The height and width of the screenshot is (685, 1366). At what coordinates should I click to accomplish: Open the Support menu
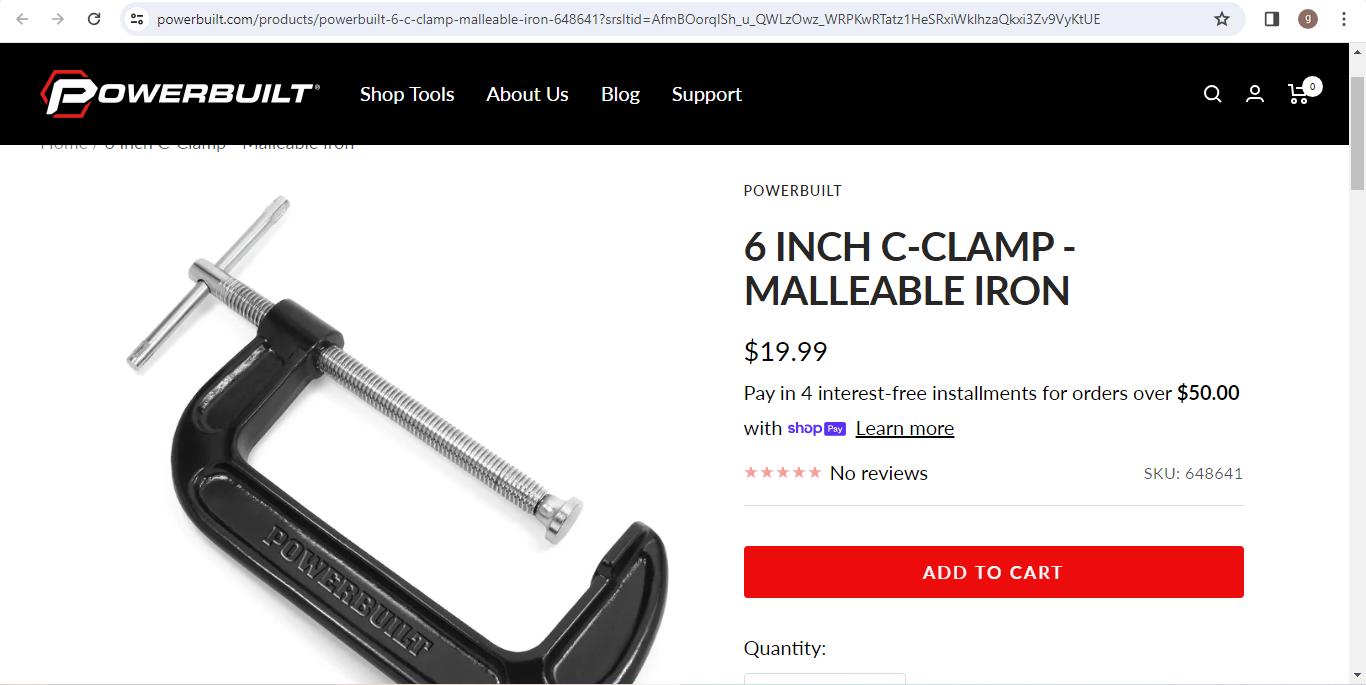point(707,94)
